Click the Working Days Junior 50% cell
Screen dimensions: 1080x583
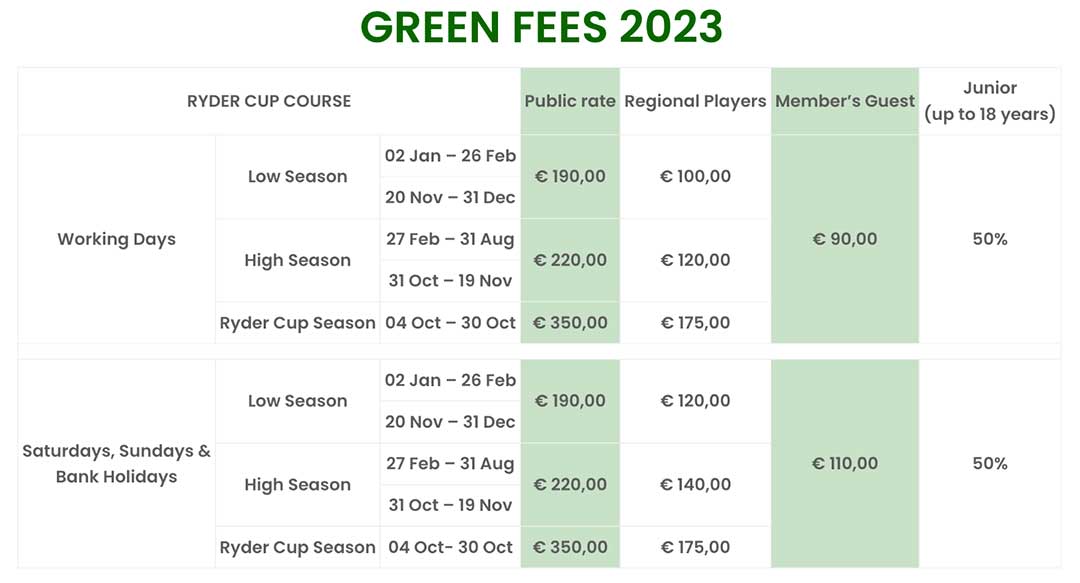pyautogui.click(x=990, y=239)
